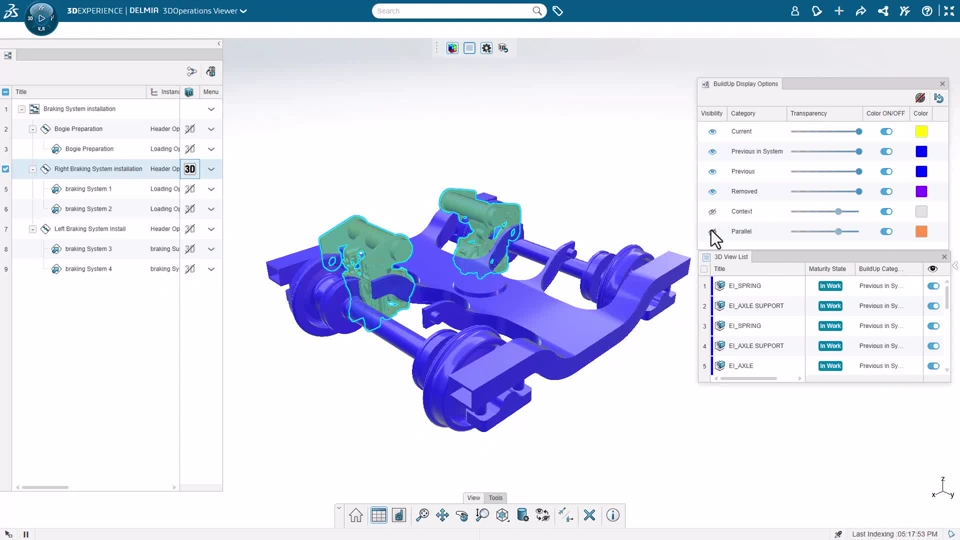
Task: Open the purple Removed color swatch
Action: (x=921, y=192)
